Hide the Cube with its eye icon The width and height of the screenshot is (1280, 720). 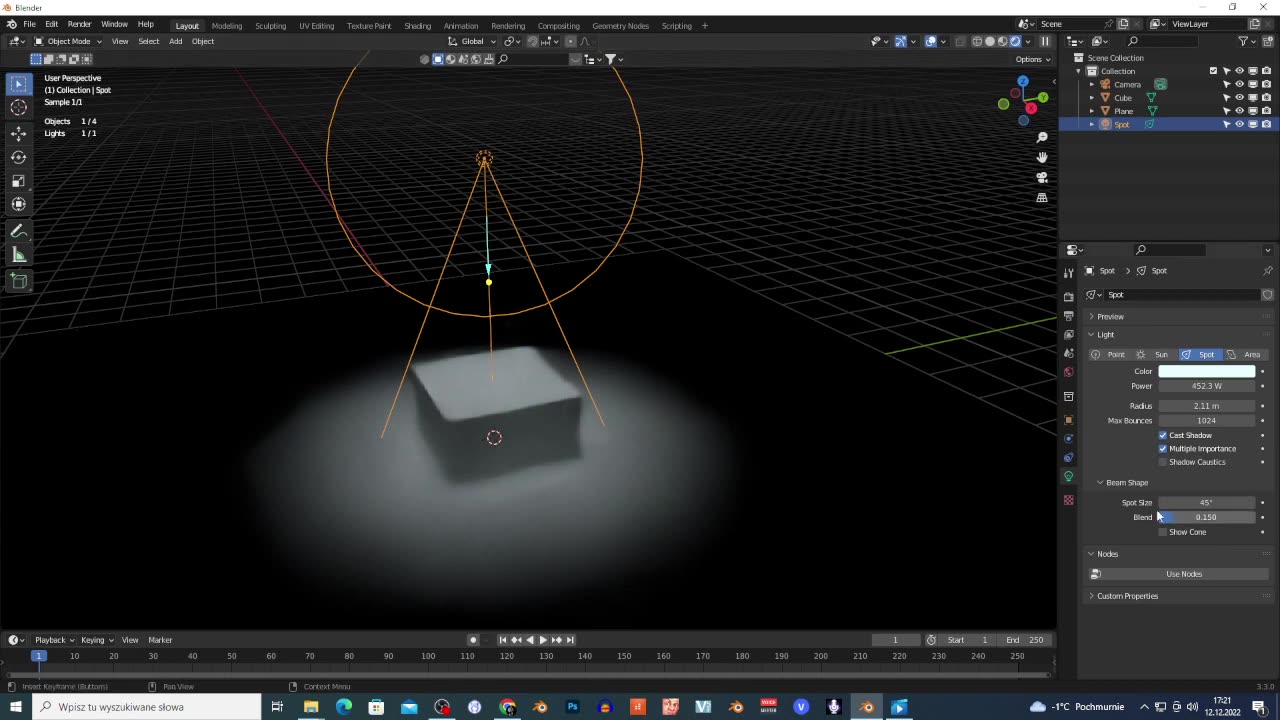(x=1239, y=98)
